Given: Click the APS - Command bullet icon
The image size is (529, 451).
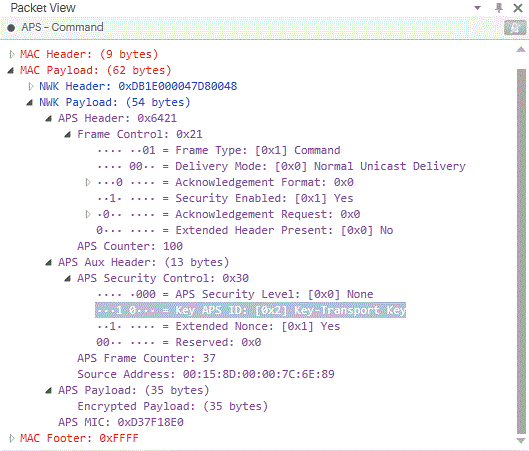Looking at the screenshot, I should [x=11, y=28].
